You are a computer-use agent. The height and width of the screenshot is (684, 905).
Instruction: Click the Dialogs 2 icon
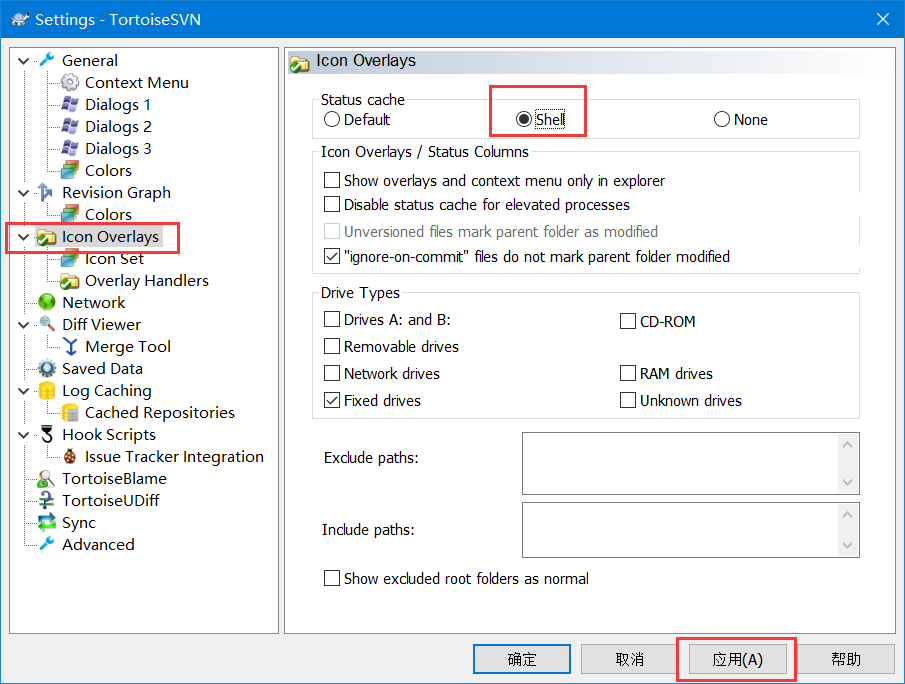pyautogui.click(x=70, y=126)
